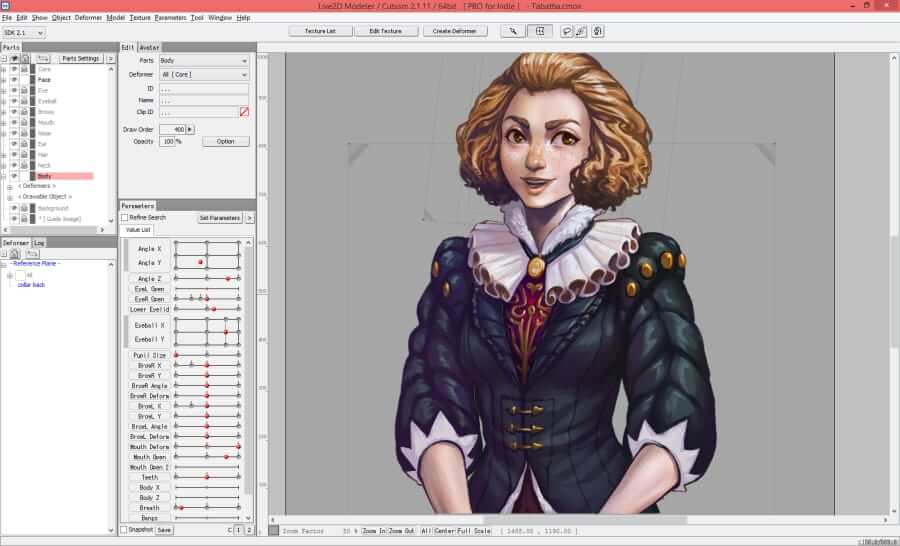Hide the Face part with eye icon
This screenshot has height=546, width=900.
[14, 80]
